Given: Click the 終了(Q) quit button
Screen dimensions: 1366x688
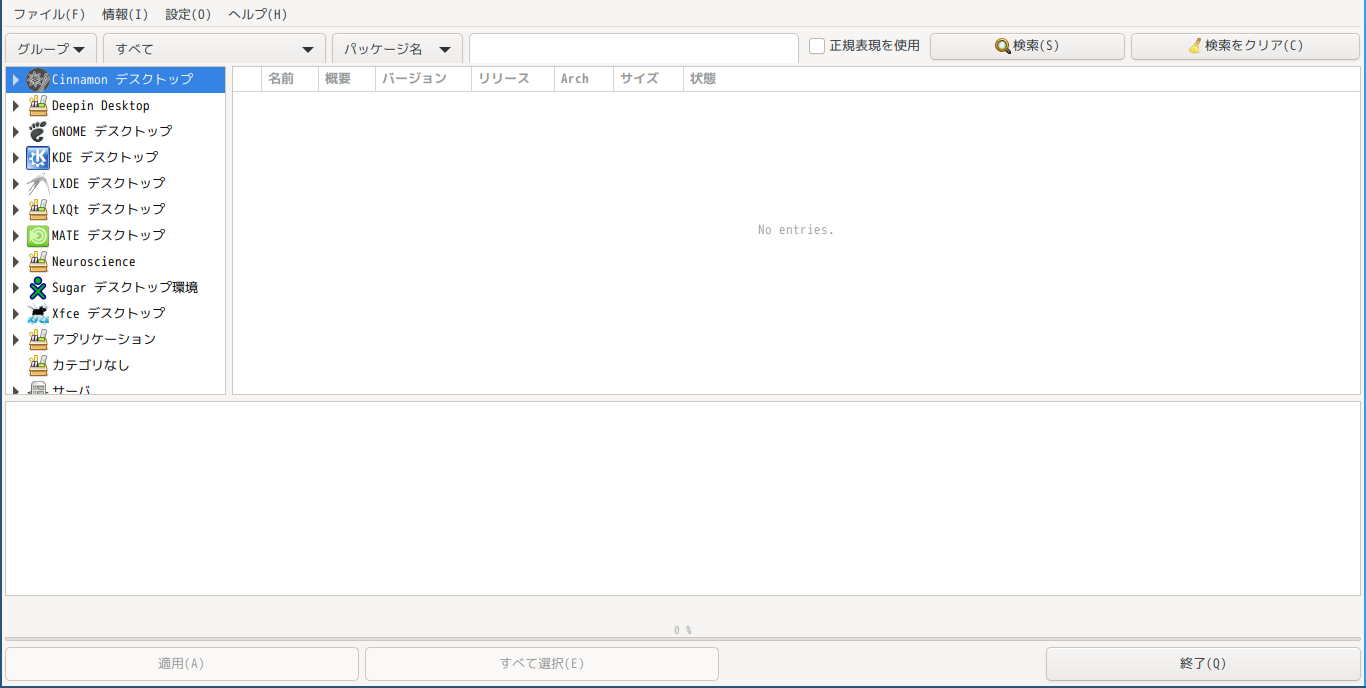Looking at the screenshot, I should pos(1203,663).
